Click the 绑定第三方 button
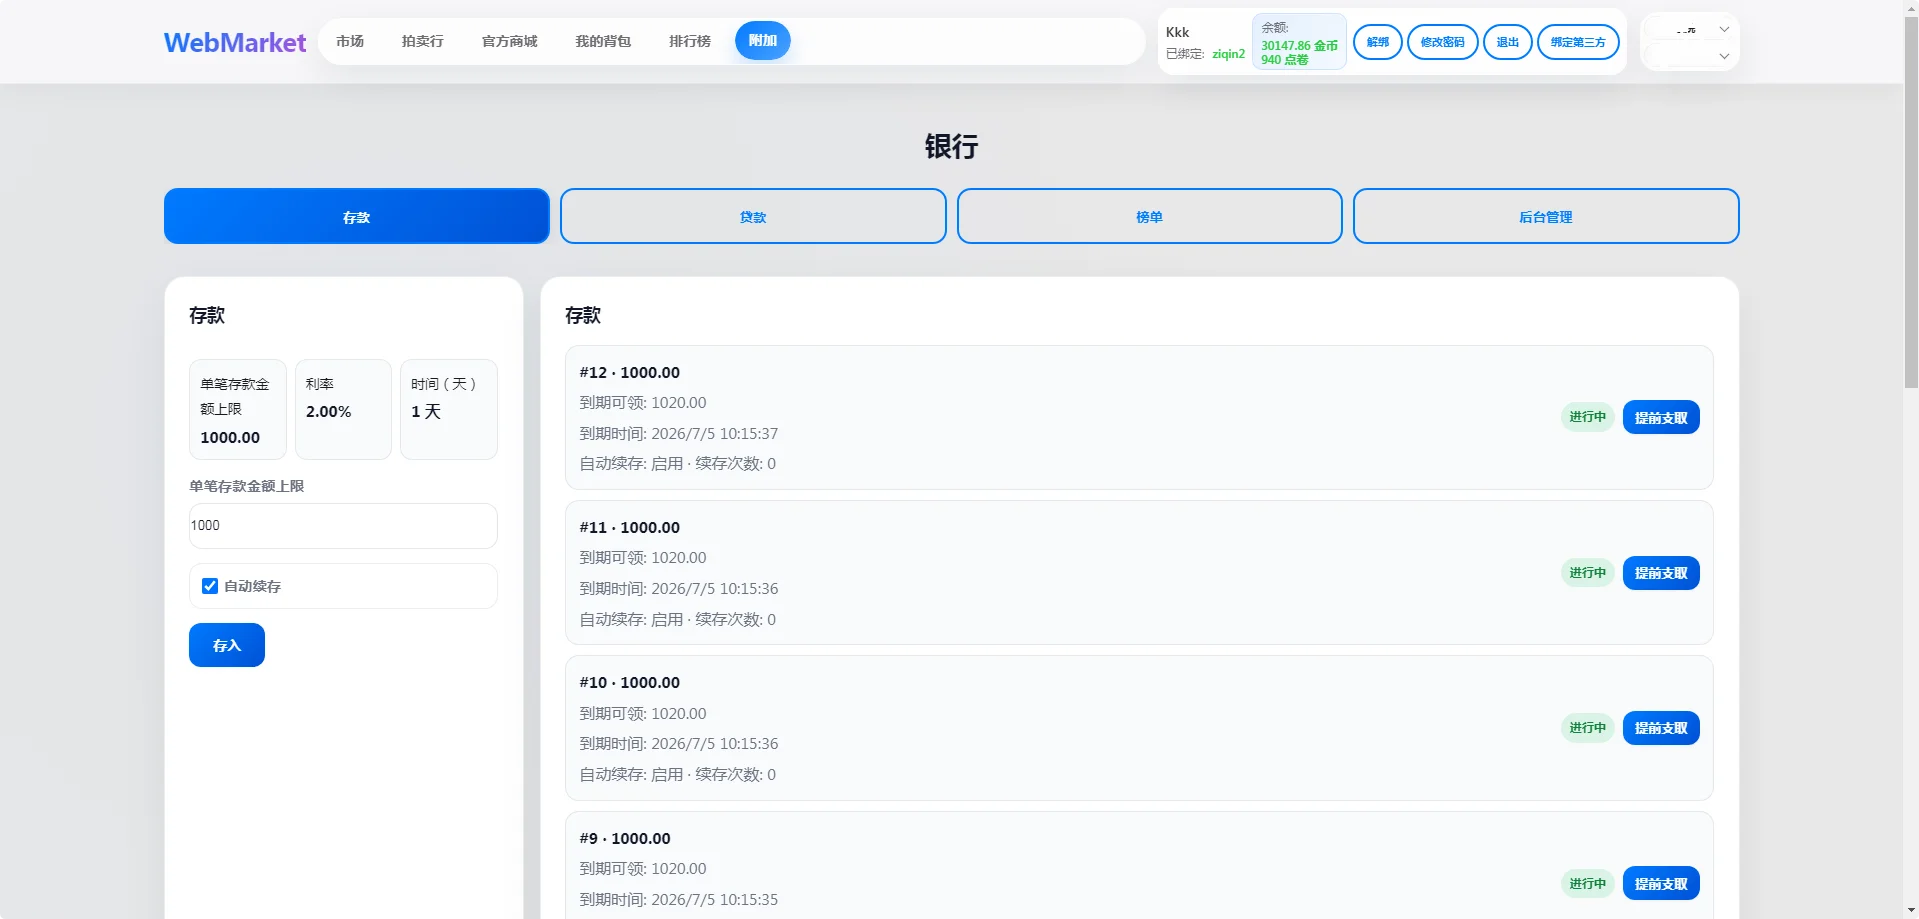This screenshot has width=1919, height=919. (1578, 42)
